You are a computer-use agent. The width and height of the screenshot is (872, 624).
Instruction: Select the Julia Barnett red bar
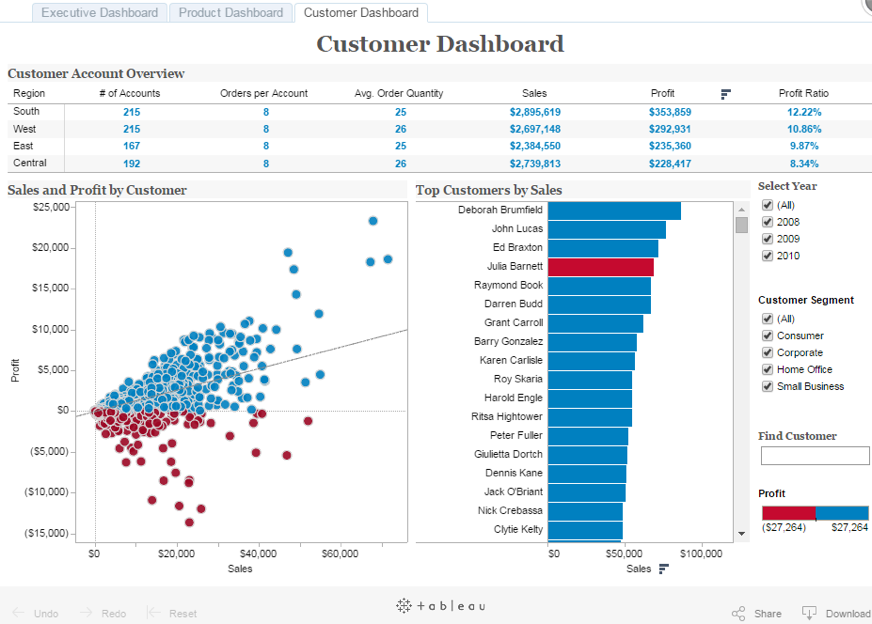click(600, 267)
